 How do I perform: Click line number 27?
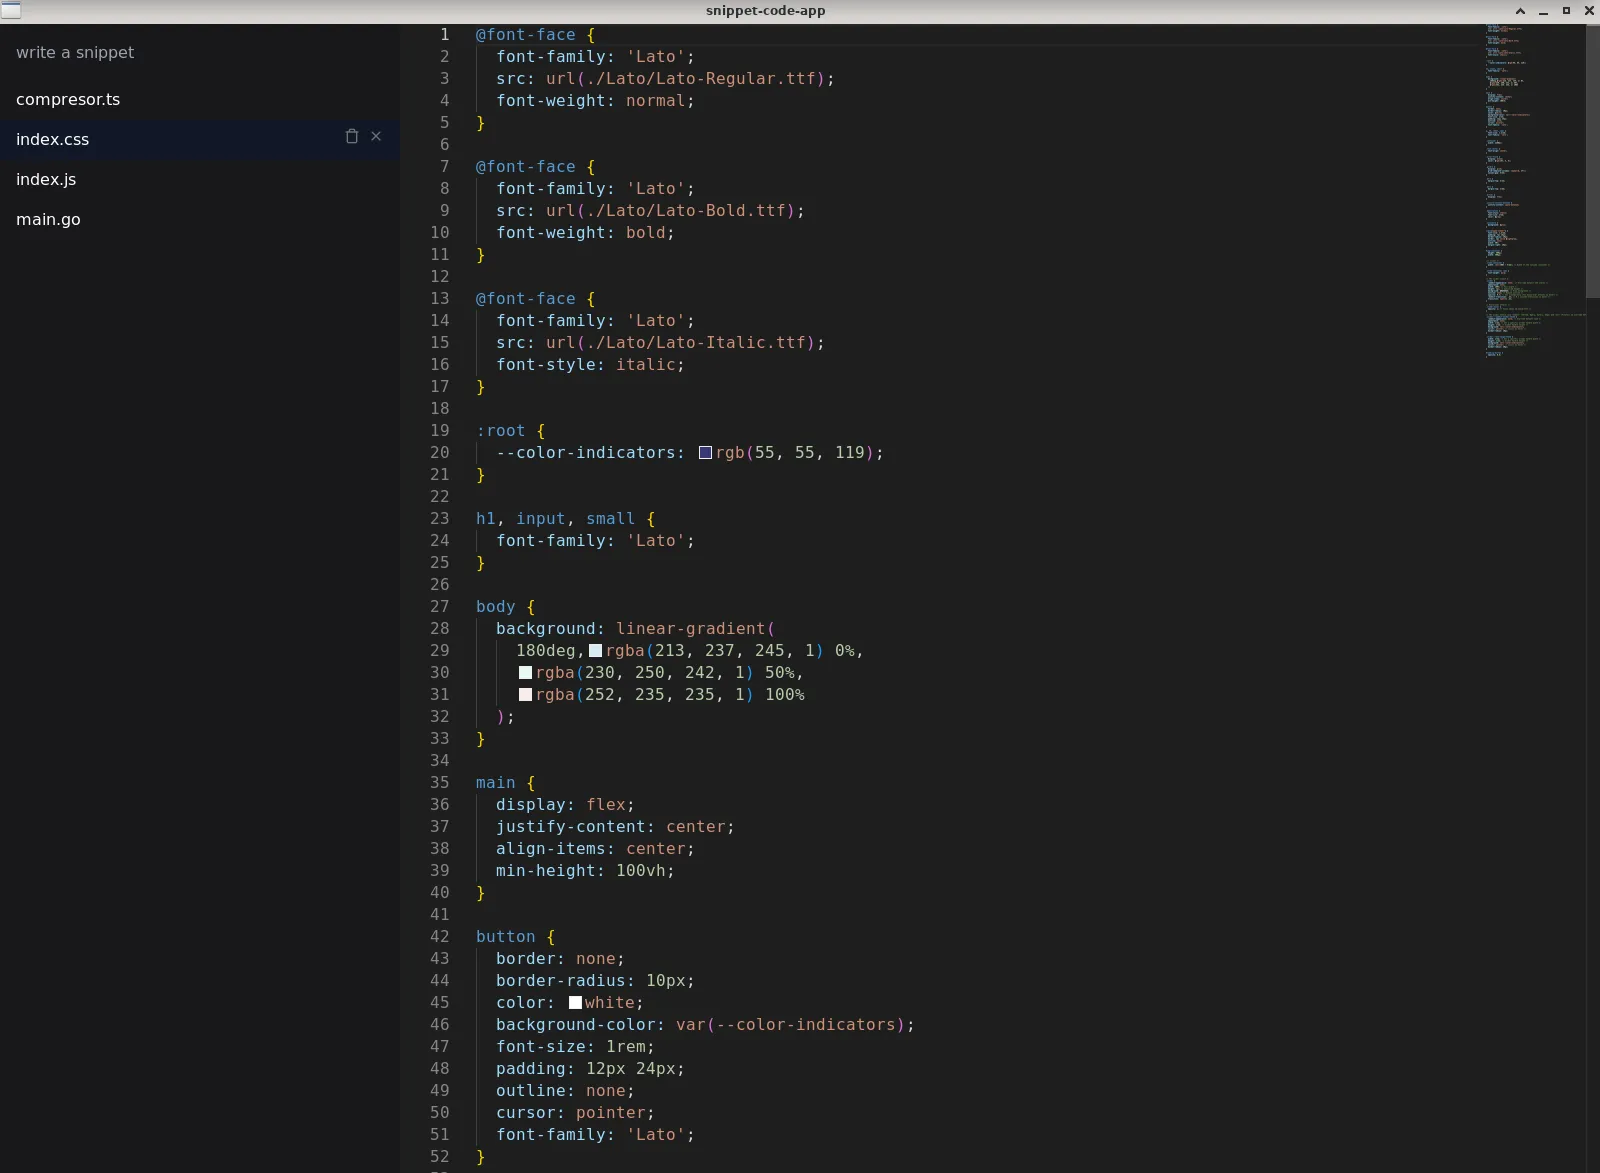(440, 607)
